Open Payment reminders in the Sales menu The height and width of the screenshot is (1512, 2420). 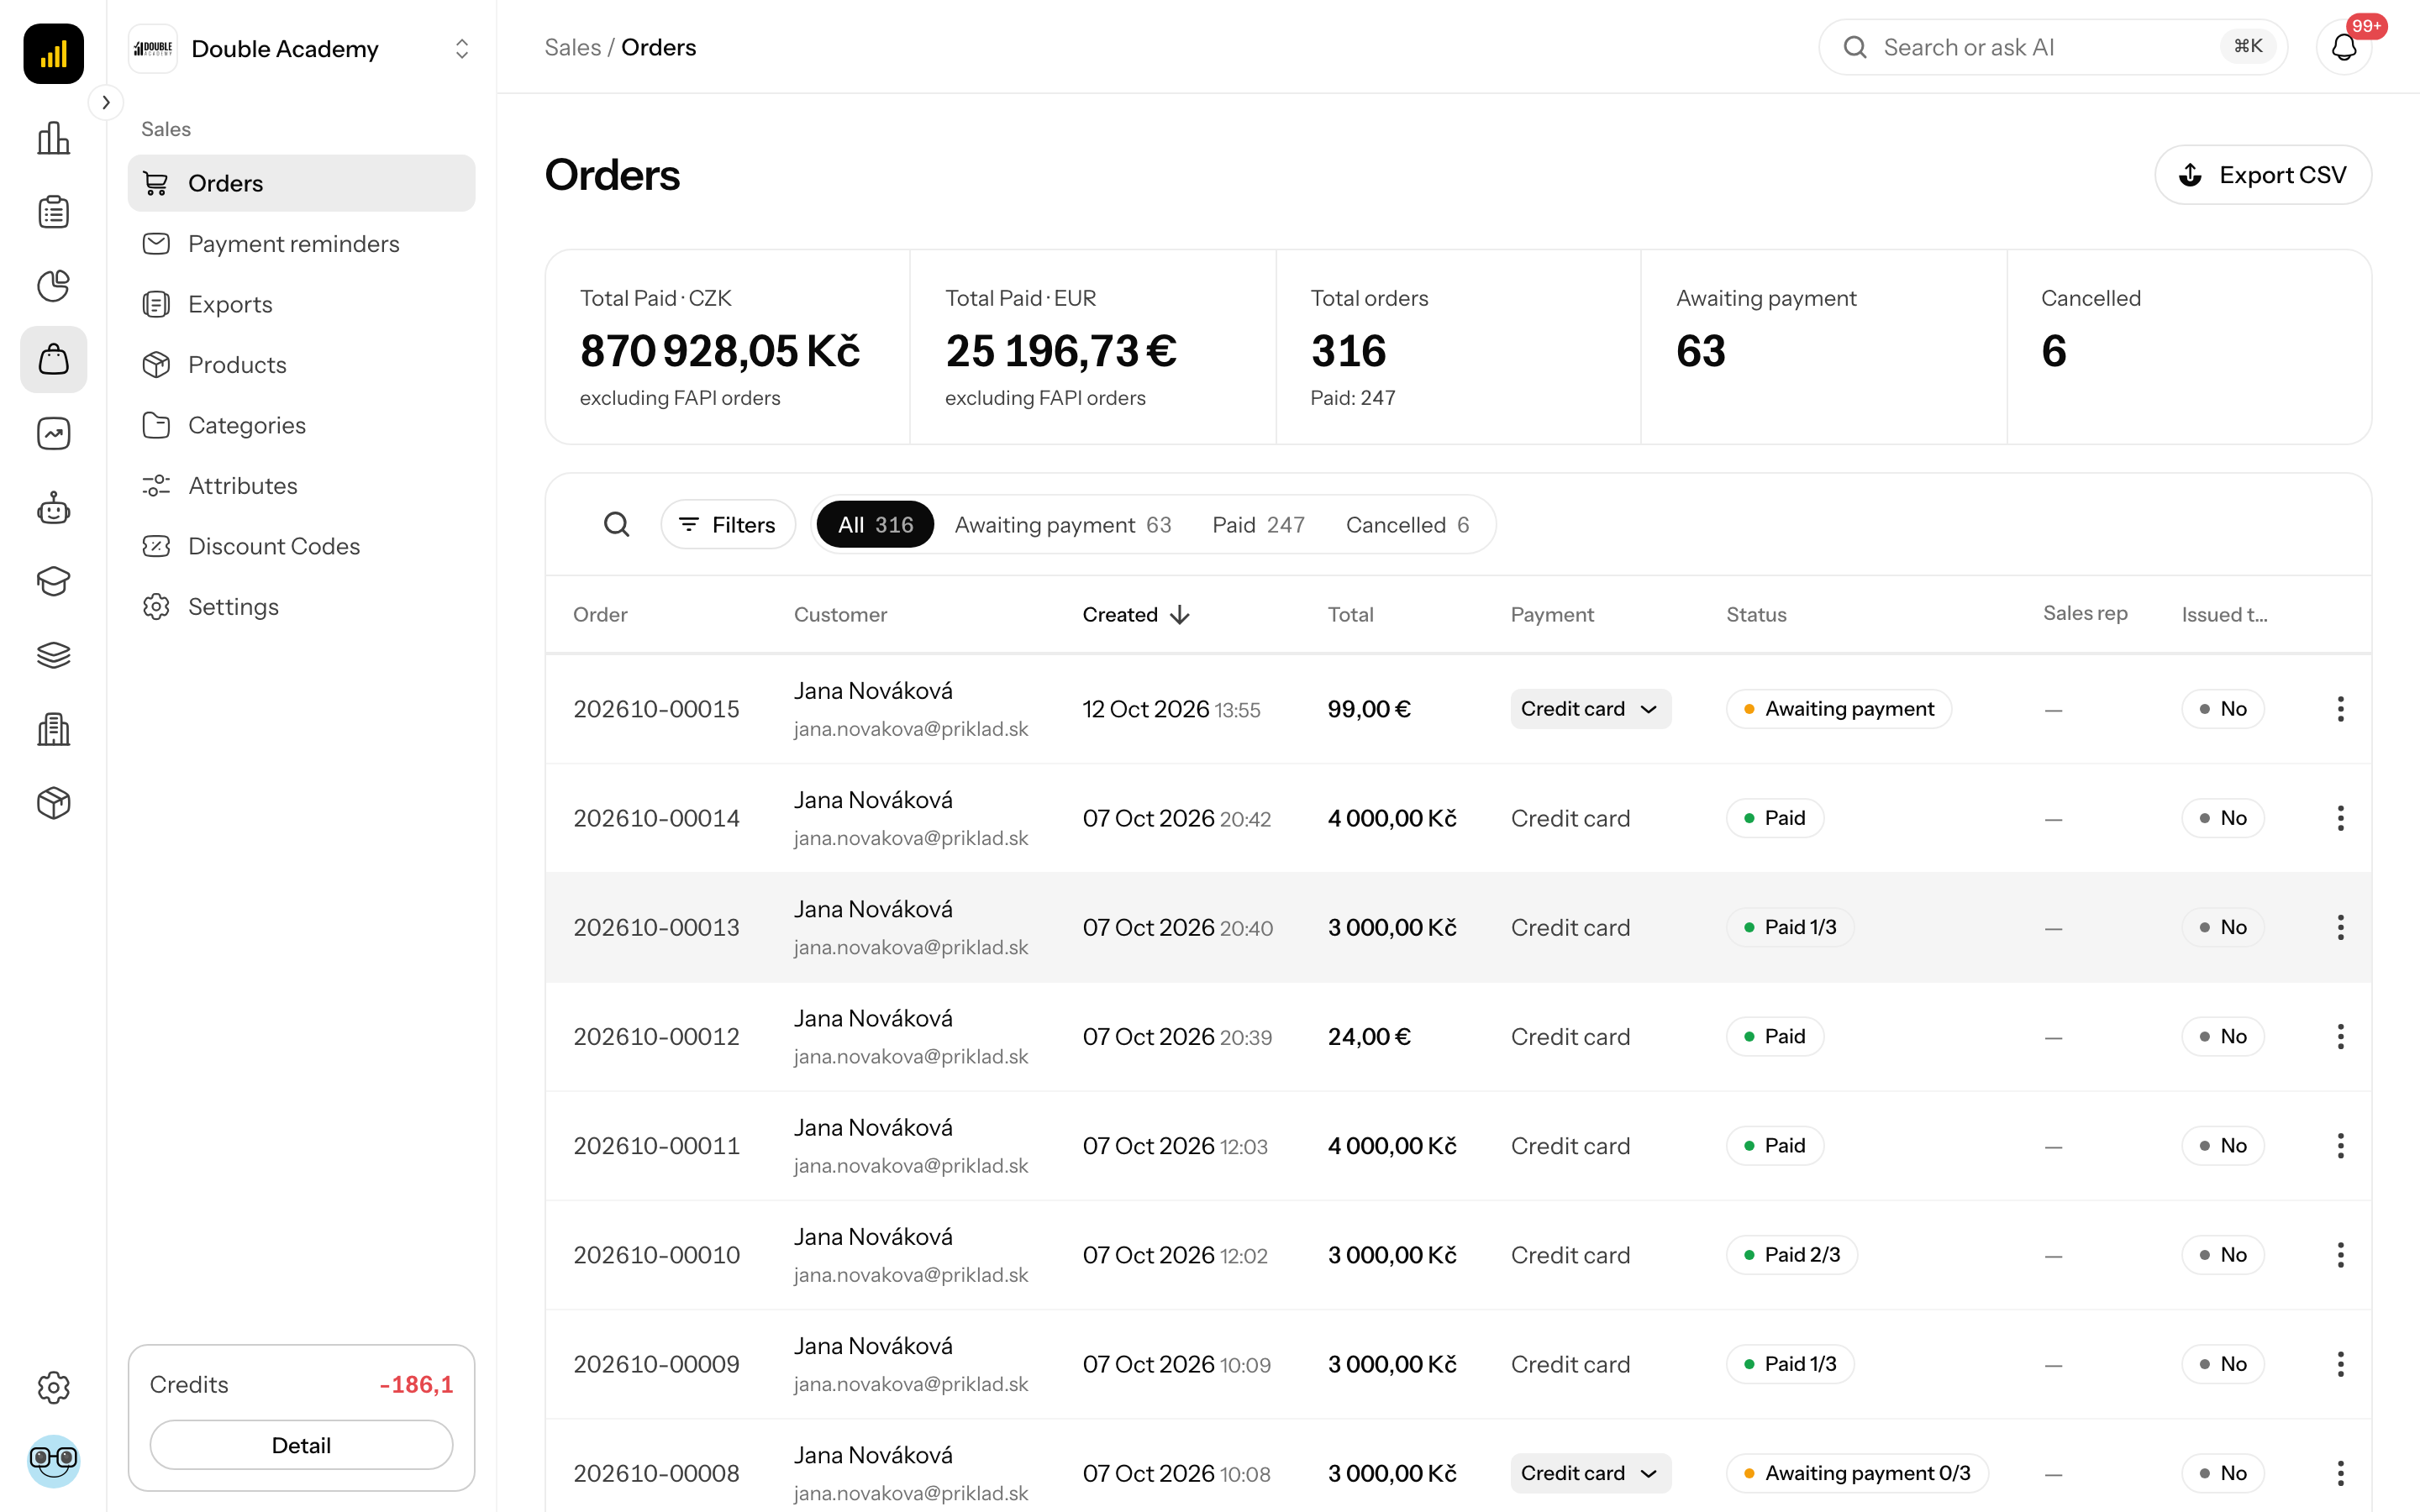pyautogui.click(x=301, y=244)
